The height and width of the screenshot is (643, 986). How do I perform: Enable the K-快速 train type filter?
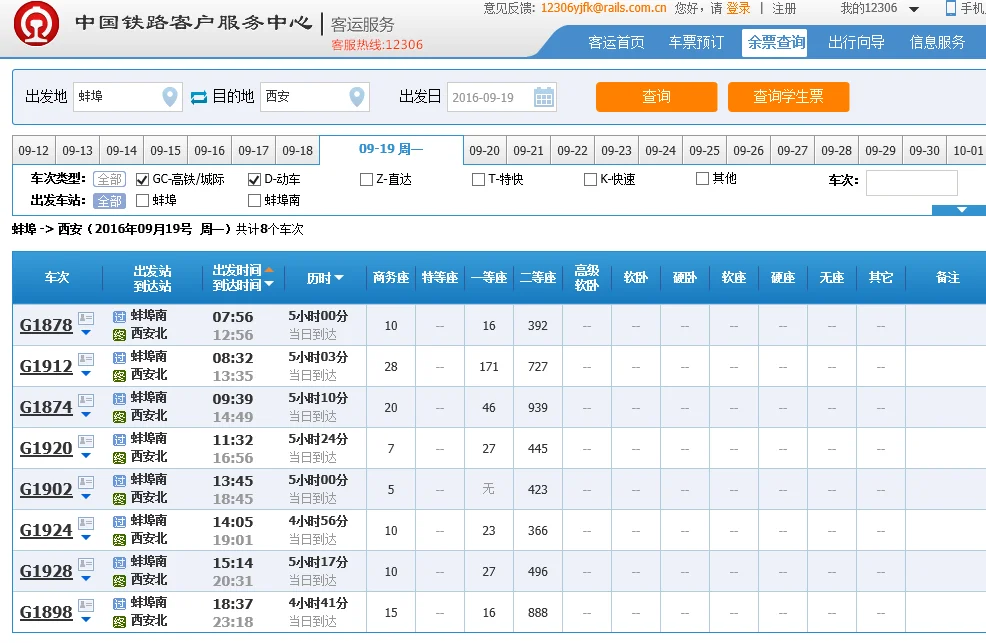pos(590,180)
